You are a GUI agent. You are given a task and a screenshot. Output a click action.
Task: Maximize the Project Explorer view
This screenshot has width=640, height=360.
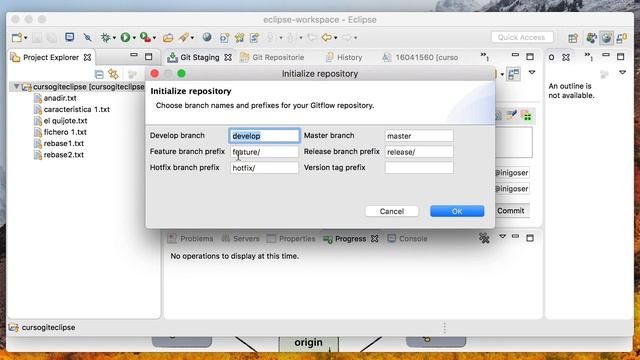[x=149, y=56]
